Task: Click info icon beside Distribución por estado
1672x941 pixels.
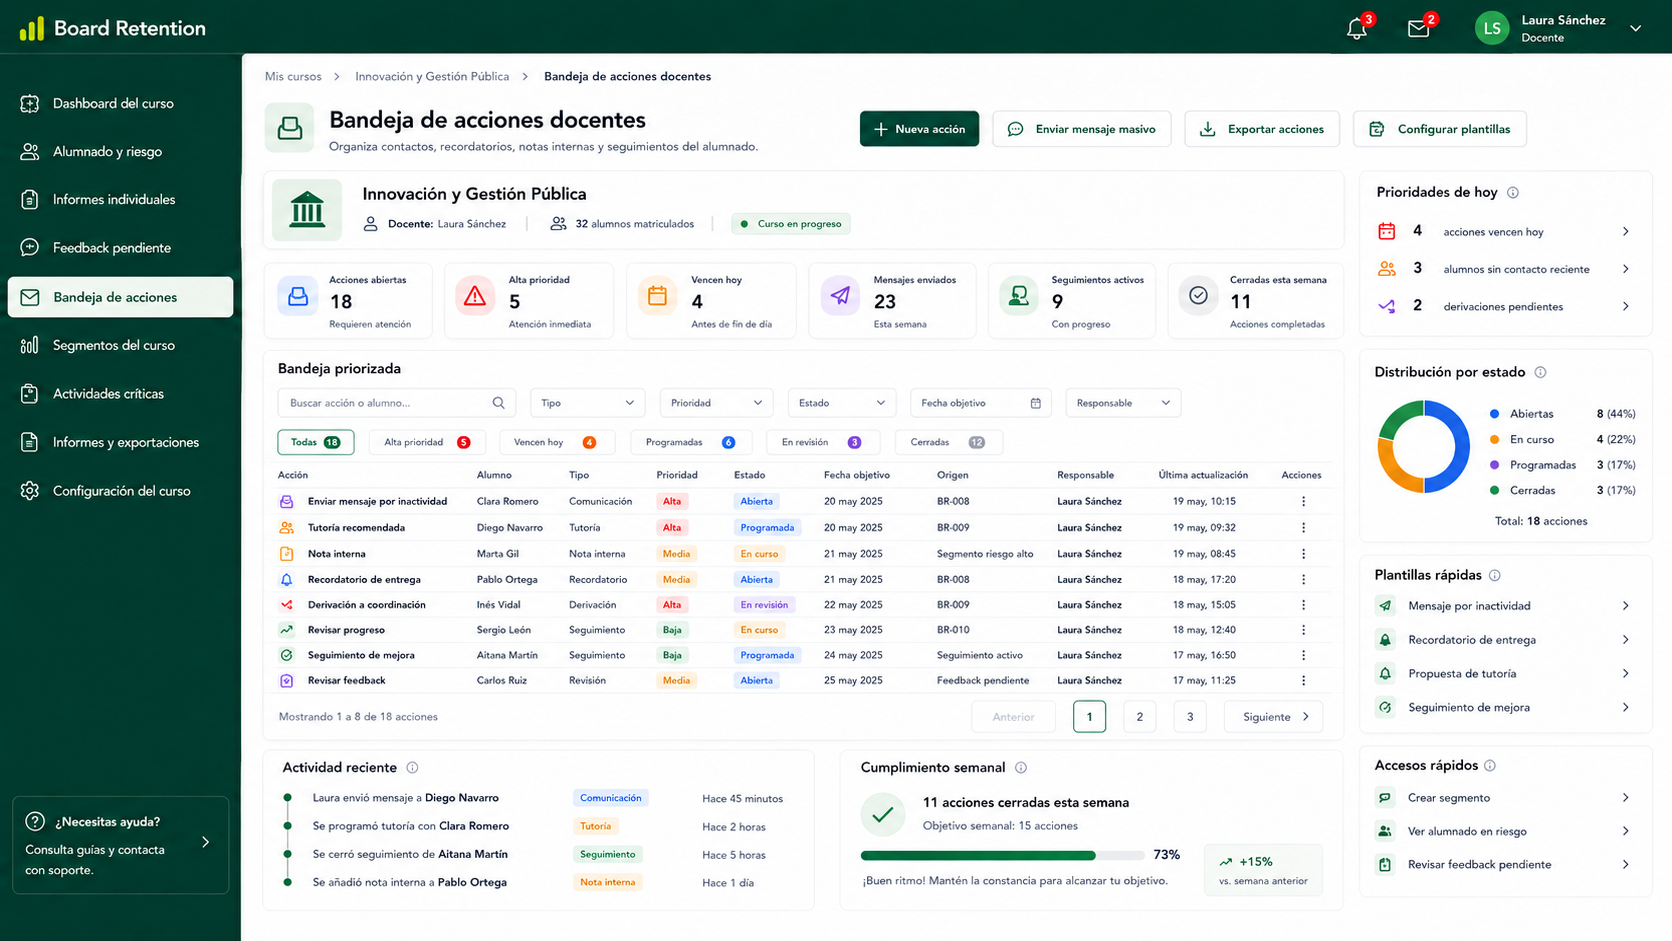Action: (x=1540, y=372)
